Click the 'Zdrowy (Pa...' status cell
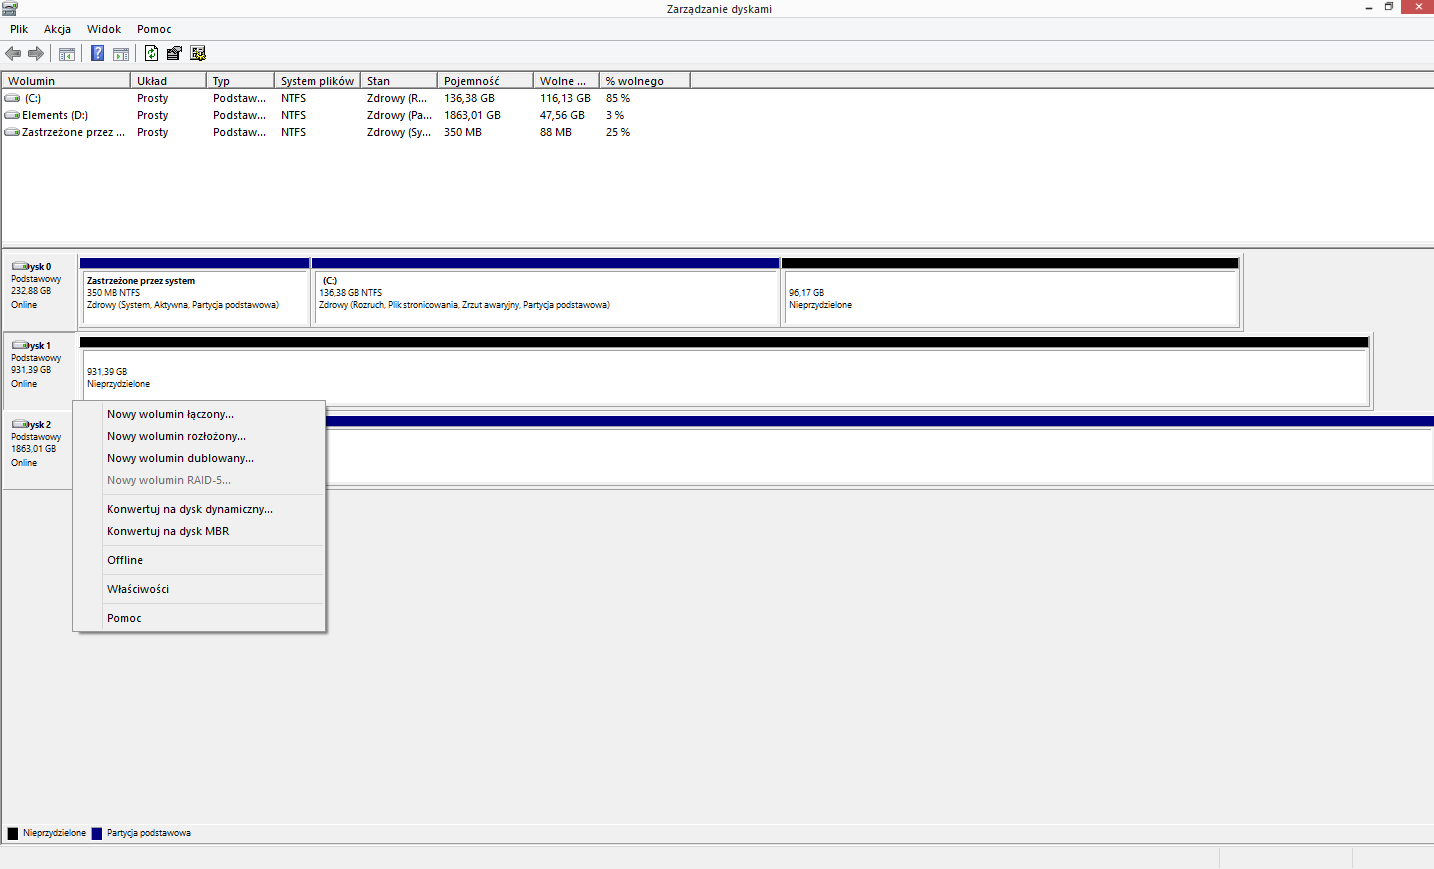 (399, 115)
